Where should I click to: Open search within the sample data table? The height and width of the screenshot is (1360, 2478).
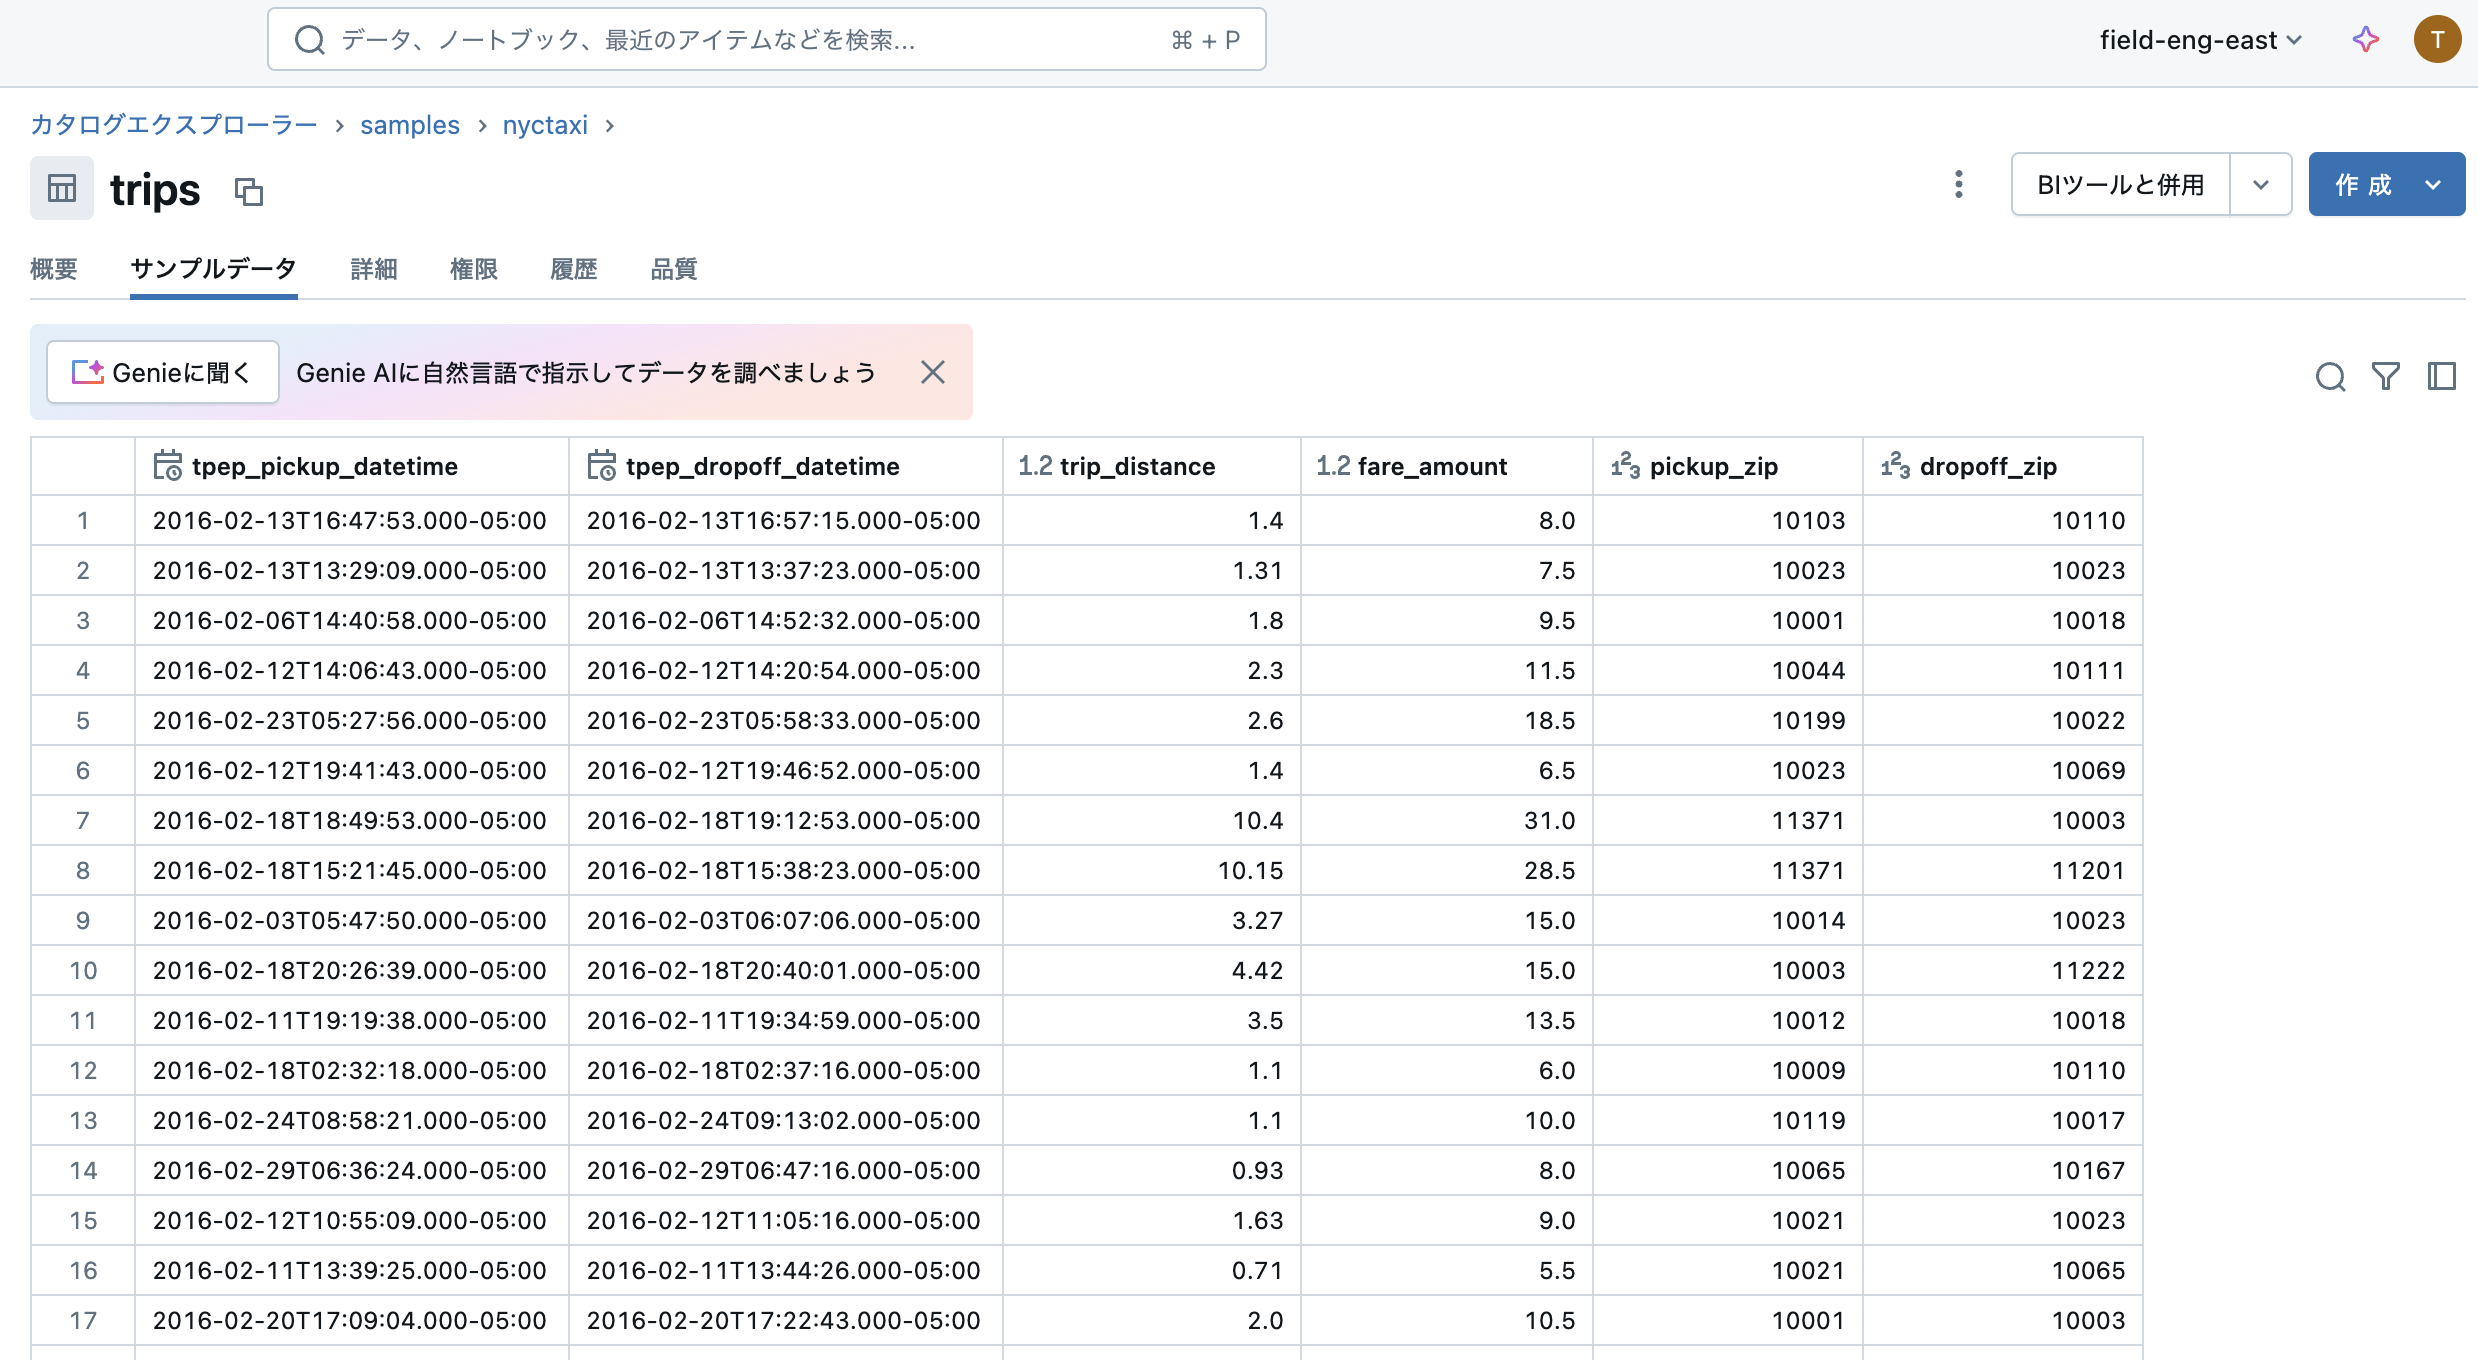tap(2330, 376)
